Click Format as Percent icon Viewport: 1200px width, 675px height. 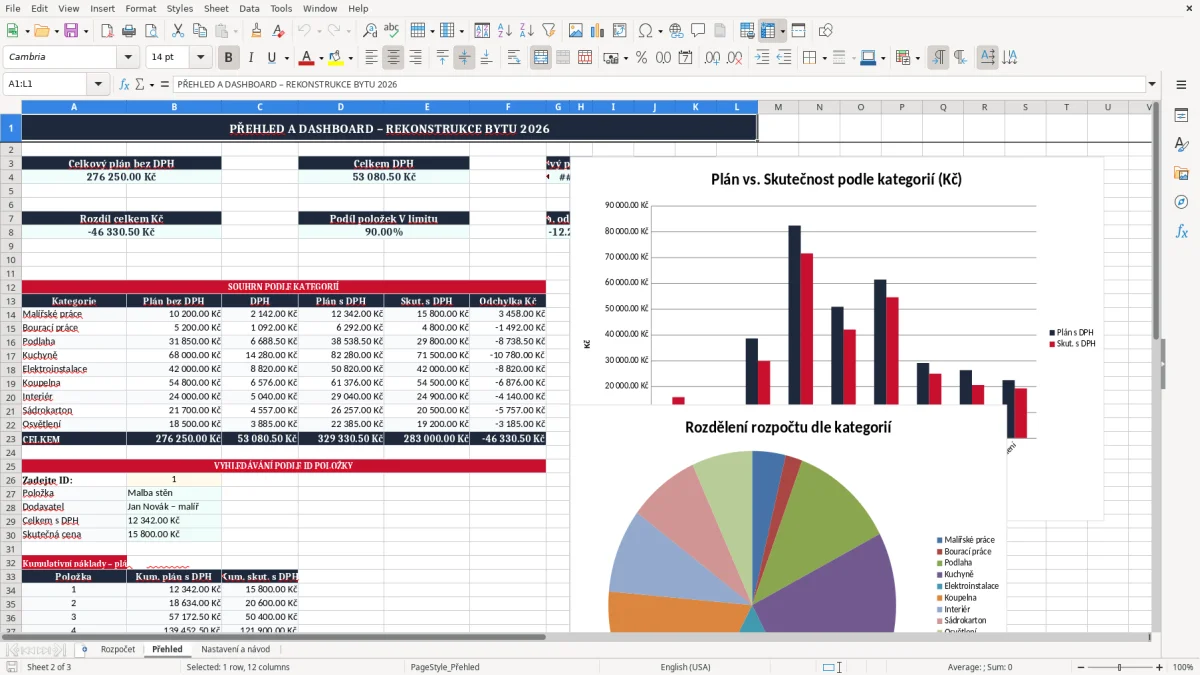[642, 58]
